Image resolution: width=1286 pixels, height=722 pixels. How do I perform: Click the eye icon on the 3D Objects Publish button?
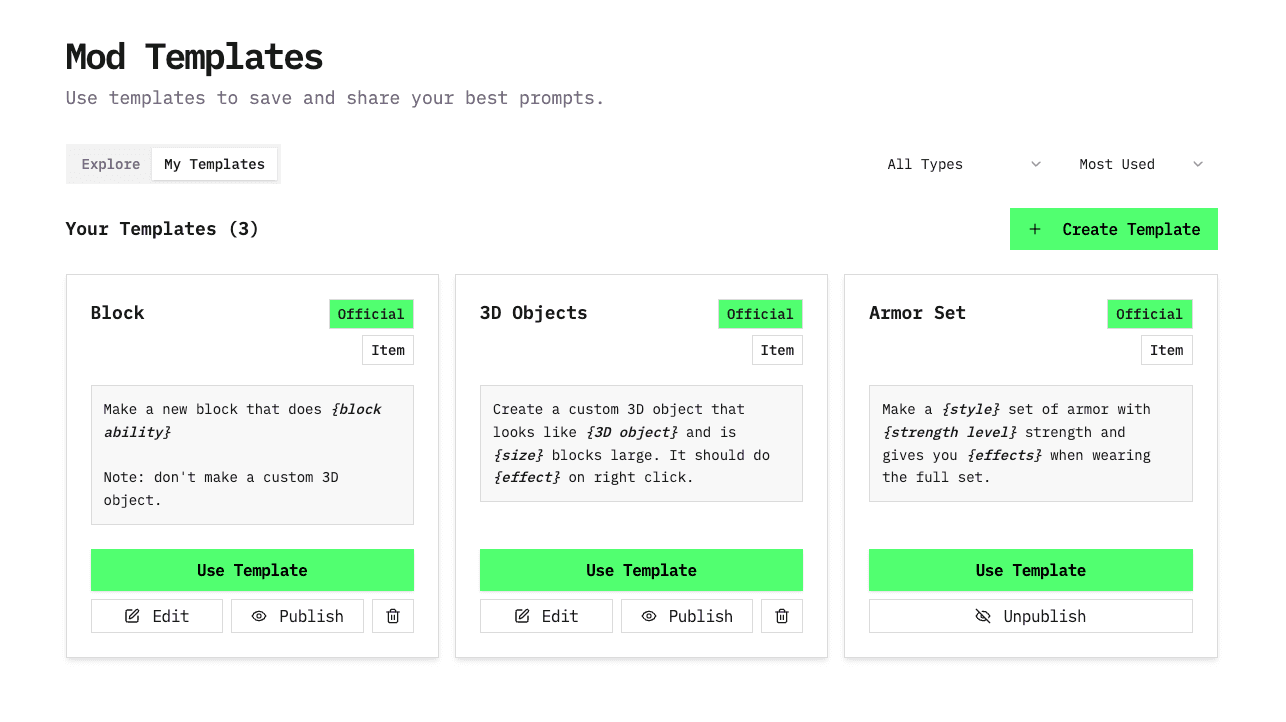[x=649, y=616]
